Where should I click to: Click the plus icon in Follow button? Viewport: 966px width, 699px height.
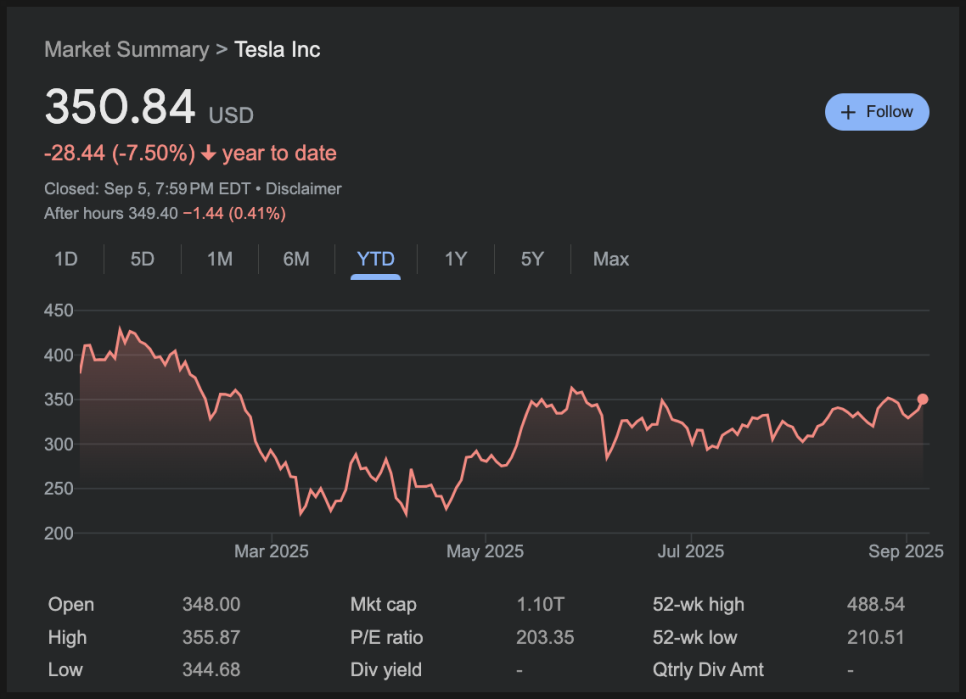click(x=848, y=112)
